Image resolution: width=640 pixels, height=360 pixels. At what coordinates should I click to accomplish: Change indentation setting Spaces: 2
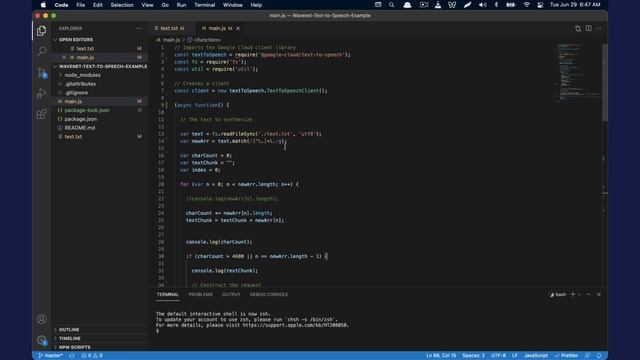click(x=473, y=356)
